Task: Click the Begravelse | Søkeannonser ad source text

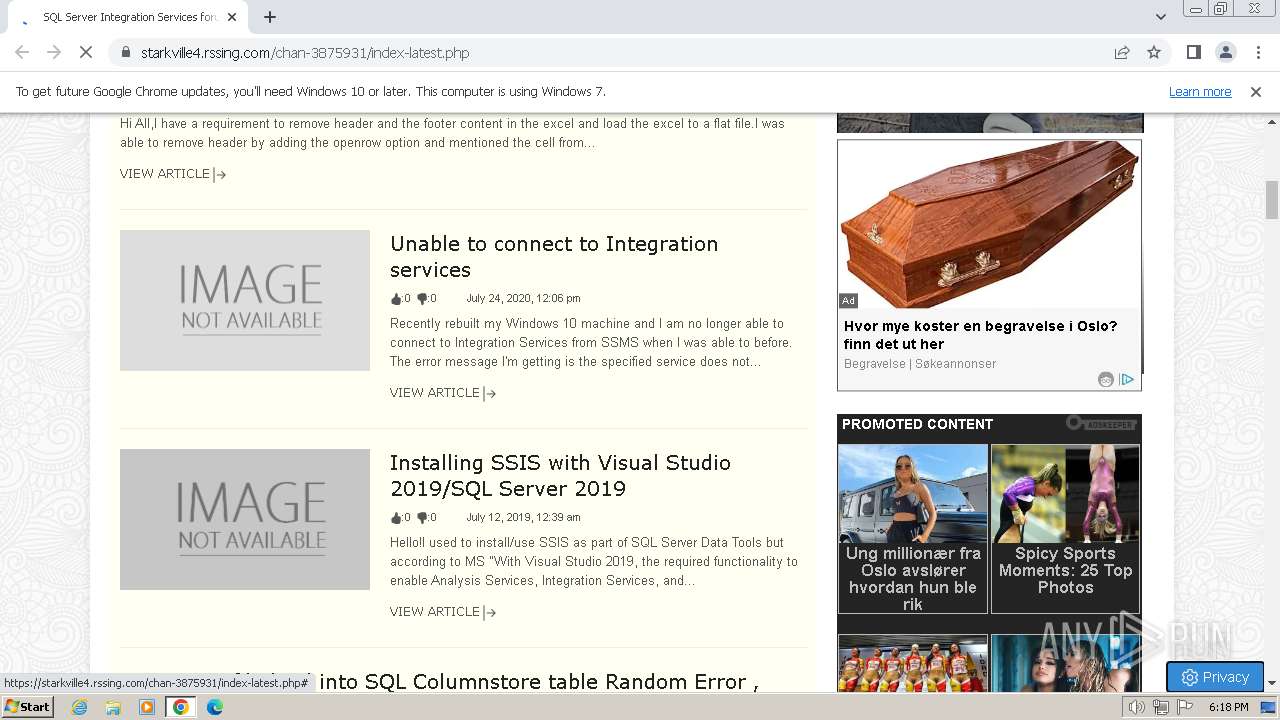Action: click(920, 364)
